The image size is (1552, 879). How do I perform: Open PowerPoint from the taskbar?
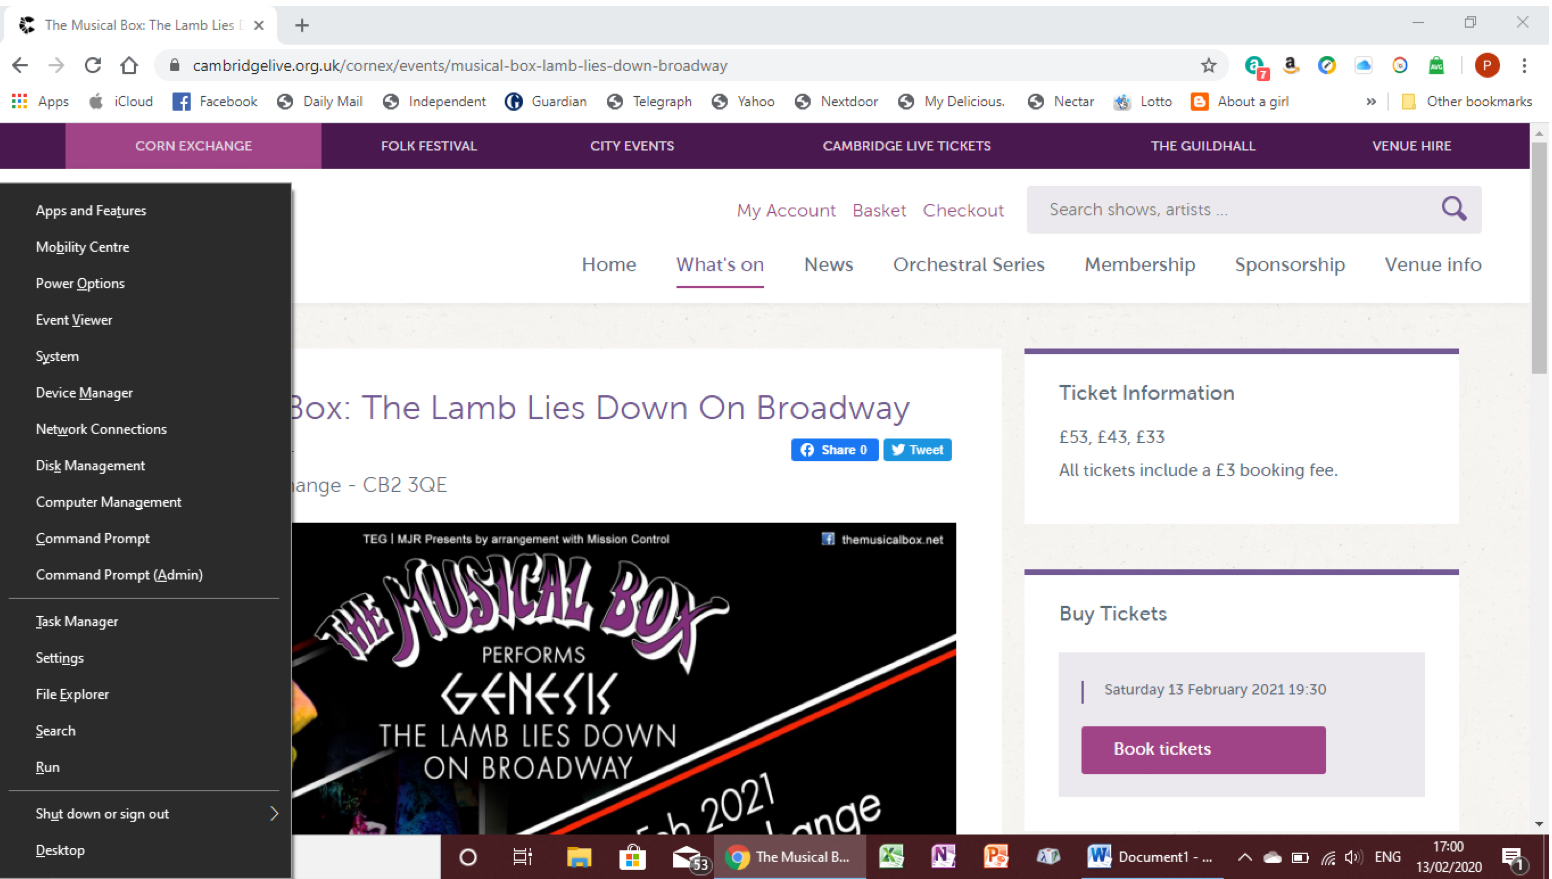996,857
